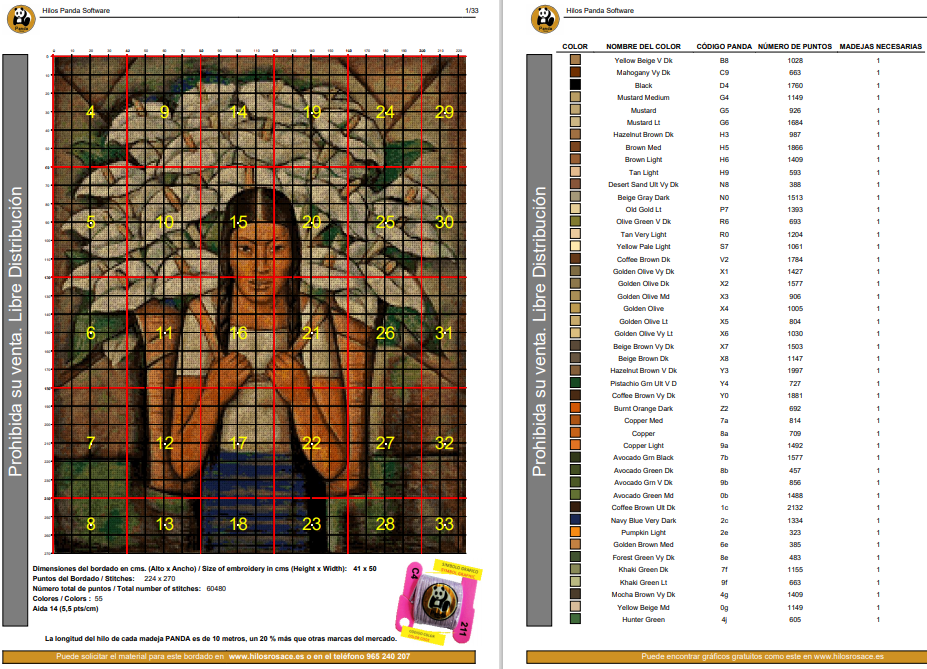
Task: Click the 'Beige Gray Dark' color name
Action: (x=643, y=197)
